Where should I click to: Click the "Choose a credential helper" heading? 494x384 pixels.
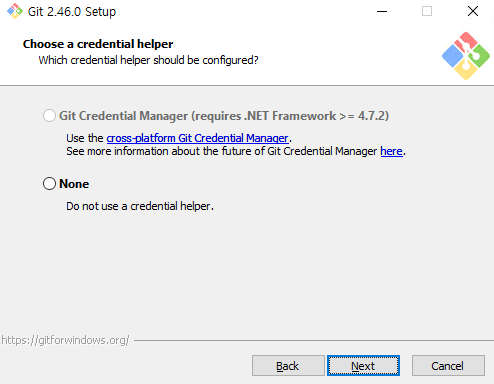[98, 44]
